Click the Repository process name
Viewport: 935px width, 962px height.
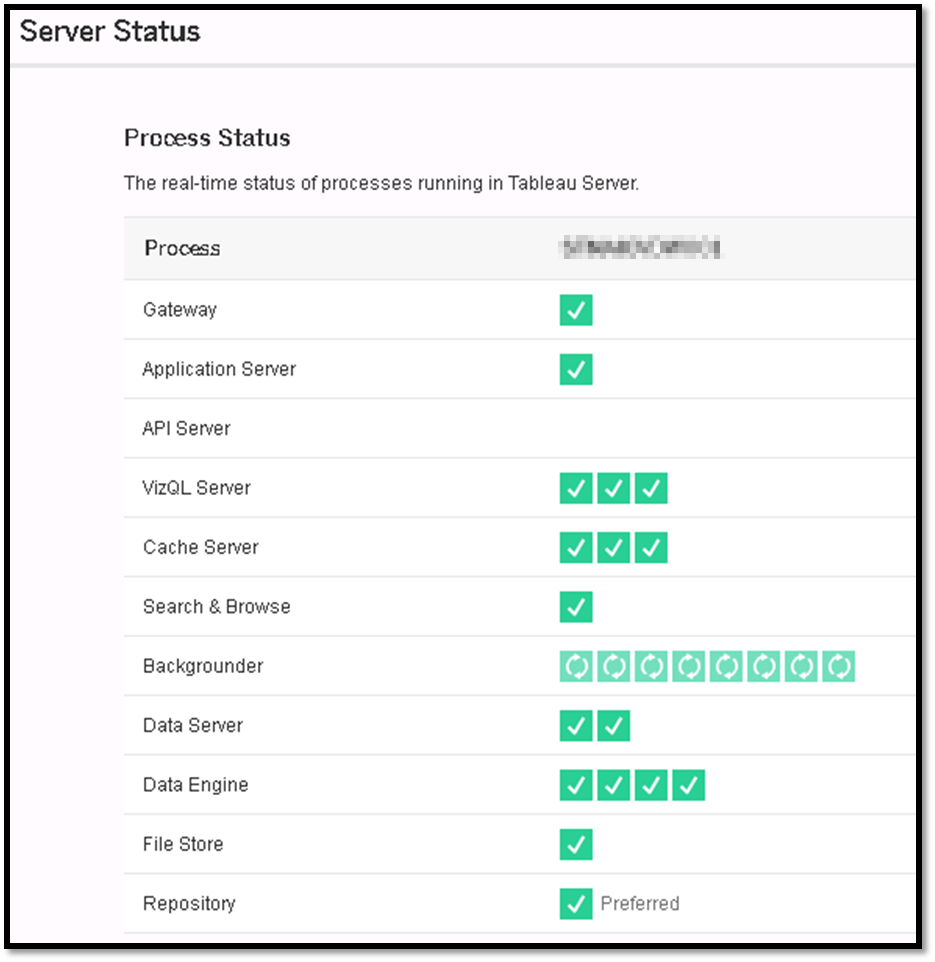coord(191,903)
